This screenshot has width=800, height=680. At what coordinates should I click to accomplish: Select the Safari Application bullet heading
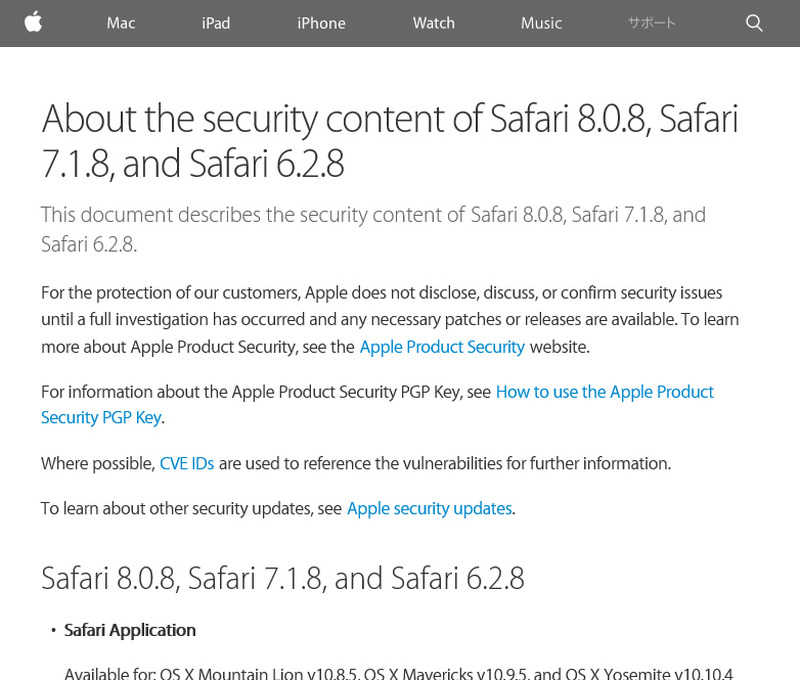tap(130, 630)
